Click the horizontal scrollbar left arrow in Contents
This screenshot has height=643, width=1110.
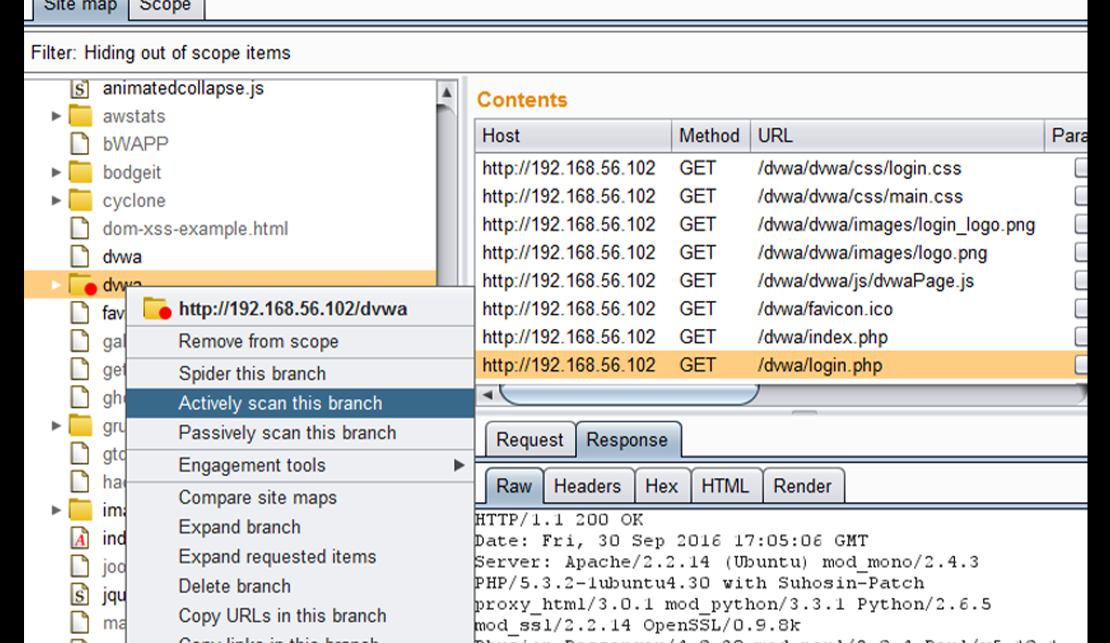pyautogui.click(x=488, y=395)
